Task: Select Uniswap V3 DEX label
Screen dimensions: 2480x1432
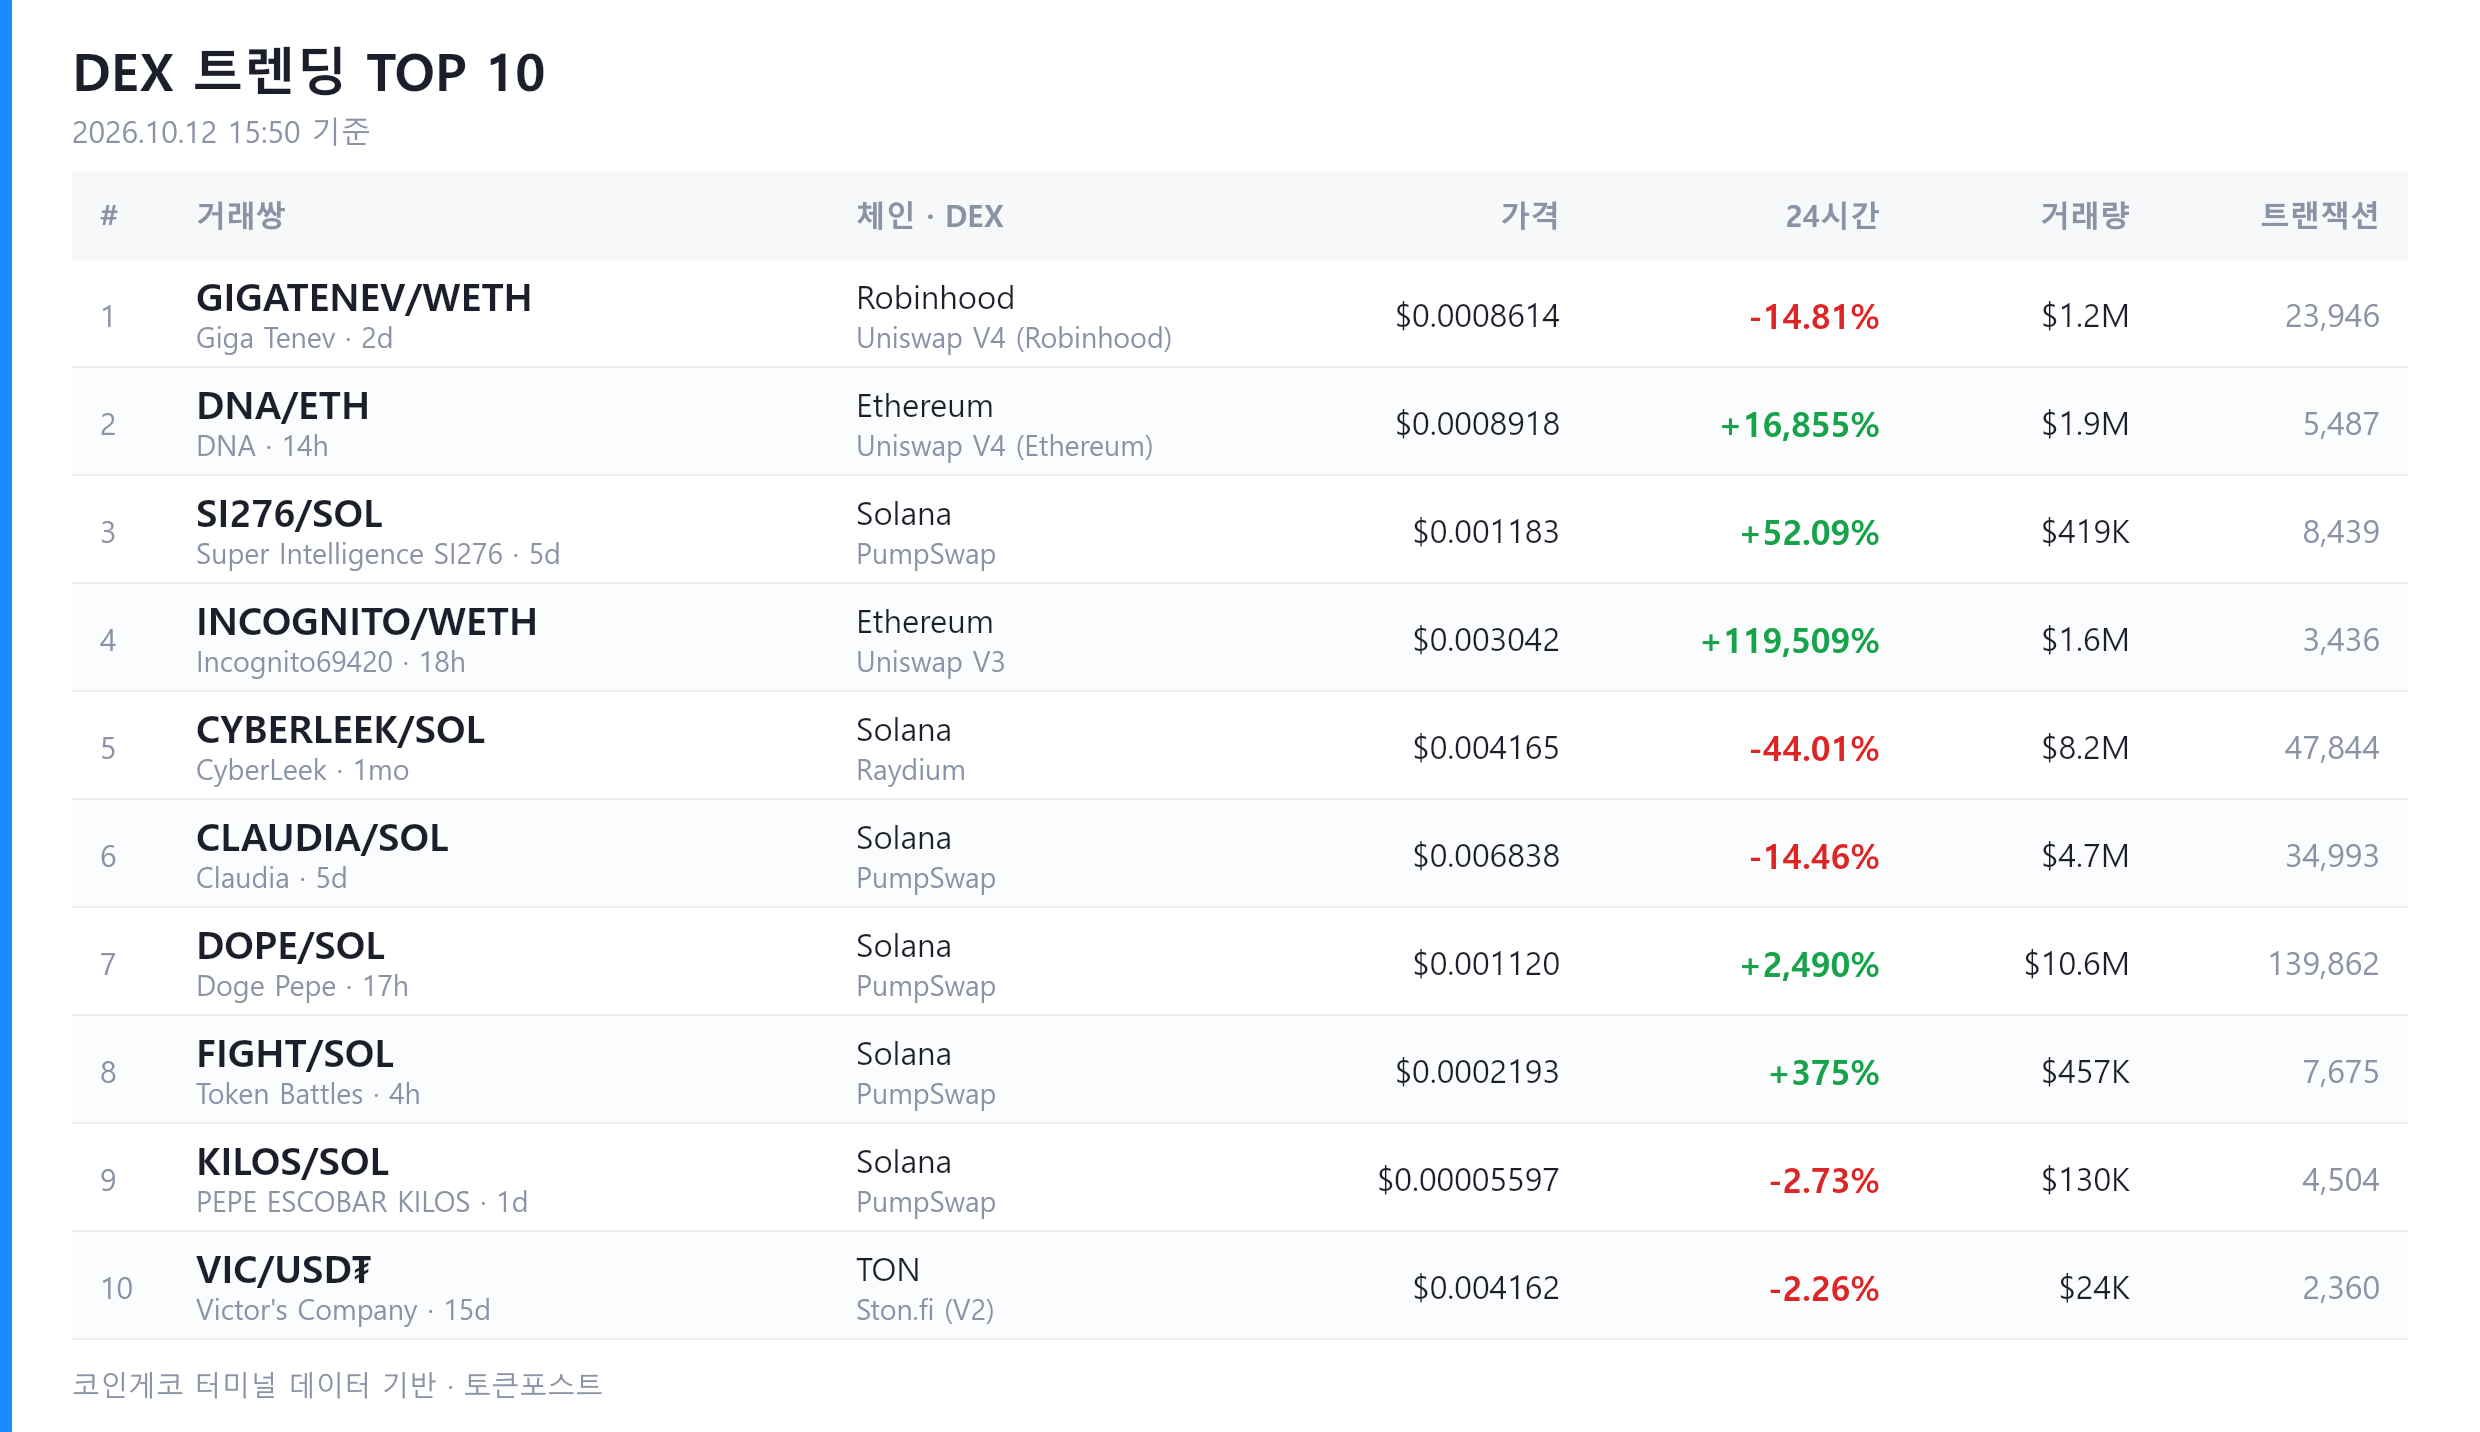Action: pos(930,662)
